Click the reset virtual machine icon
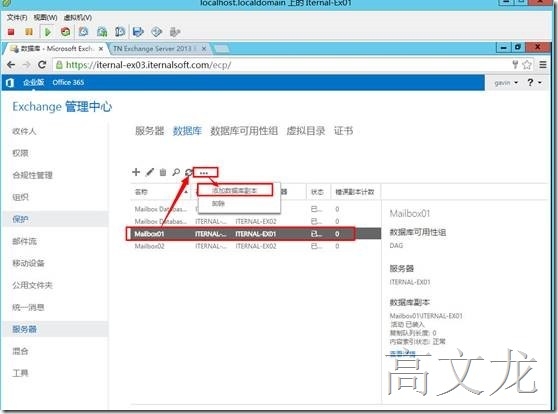The height and width of the screenshot is (414, 558). 65,32
